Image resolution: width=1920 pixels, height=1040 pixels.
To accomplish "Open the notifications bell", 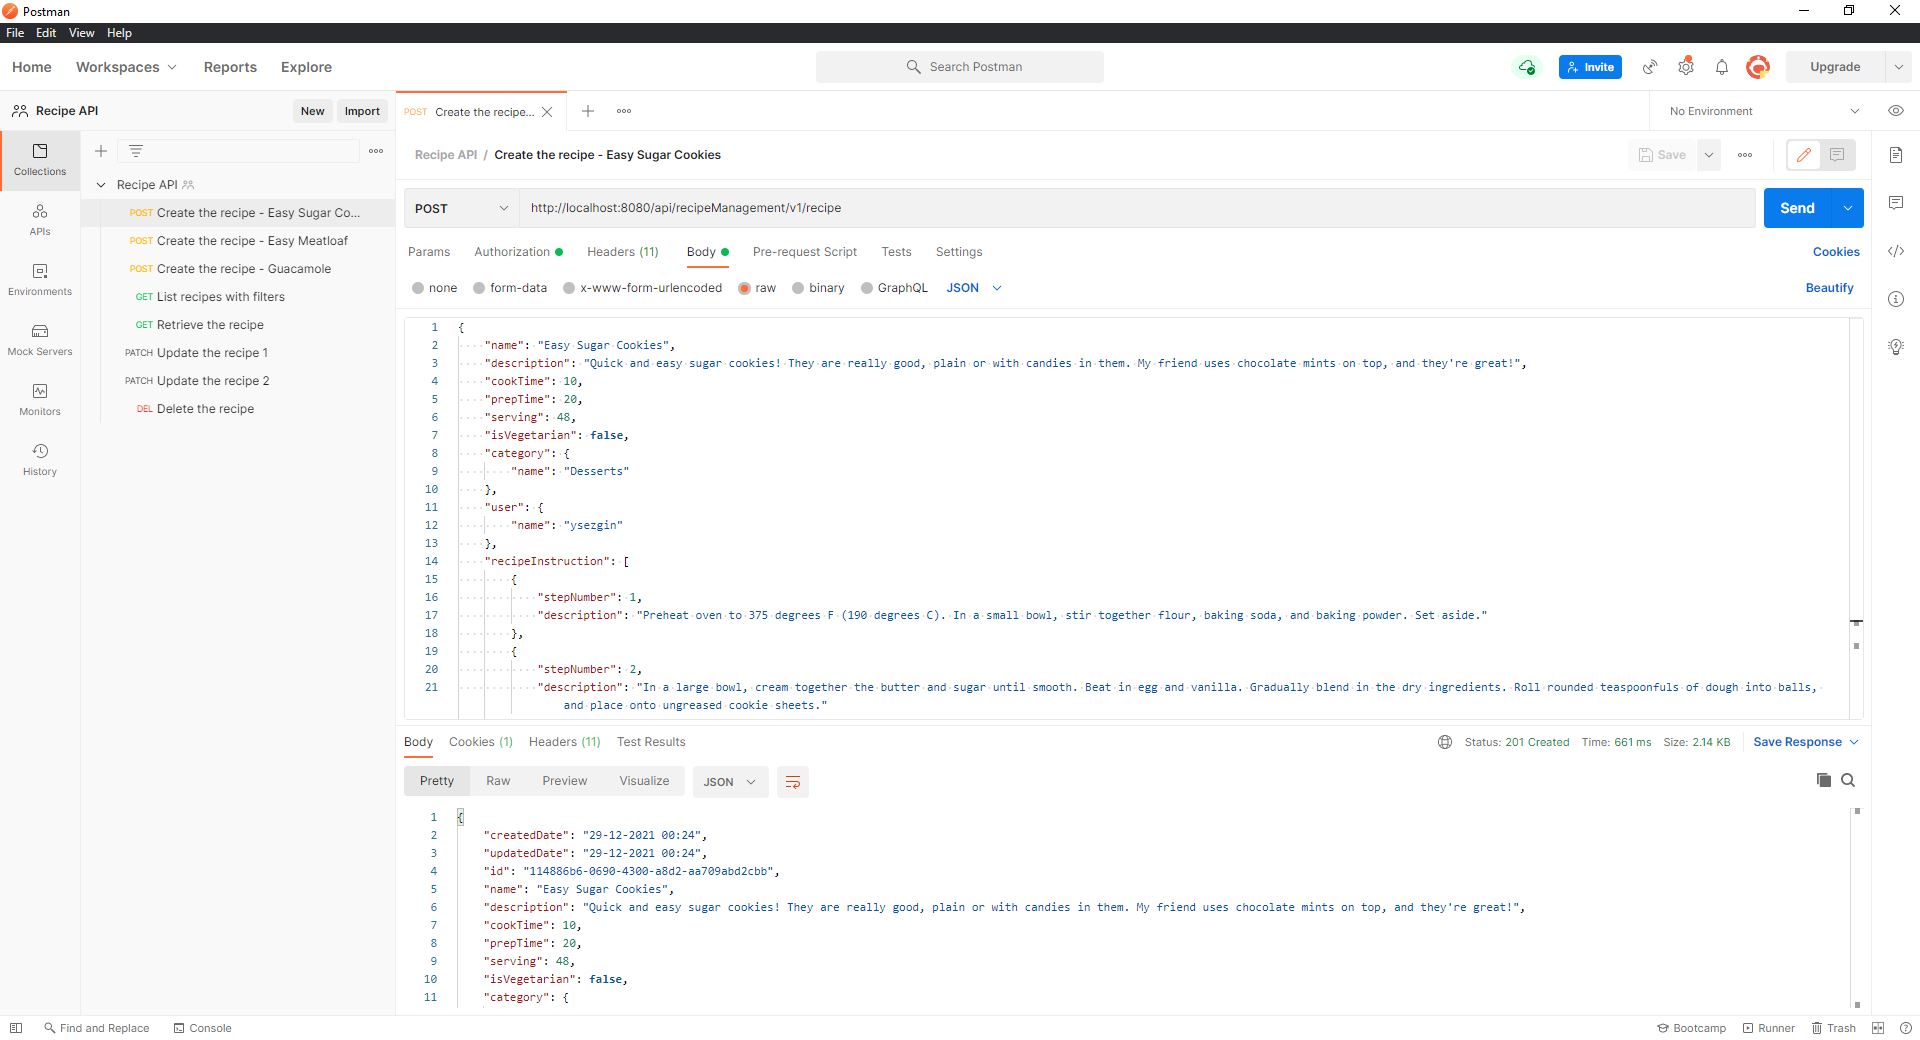I will (x=1722, y=67).
